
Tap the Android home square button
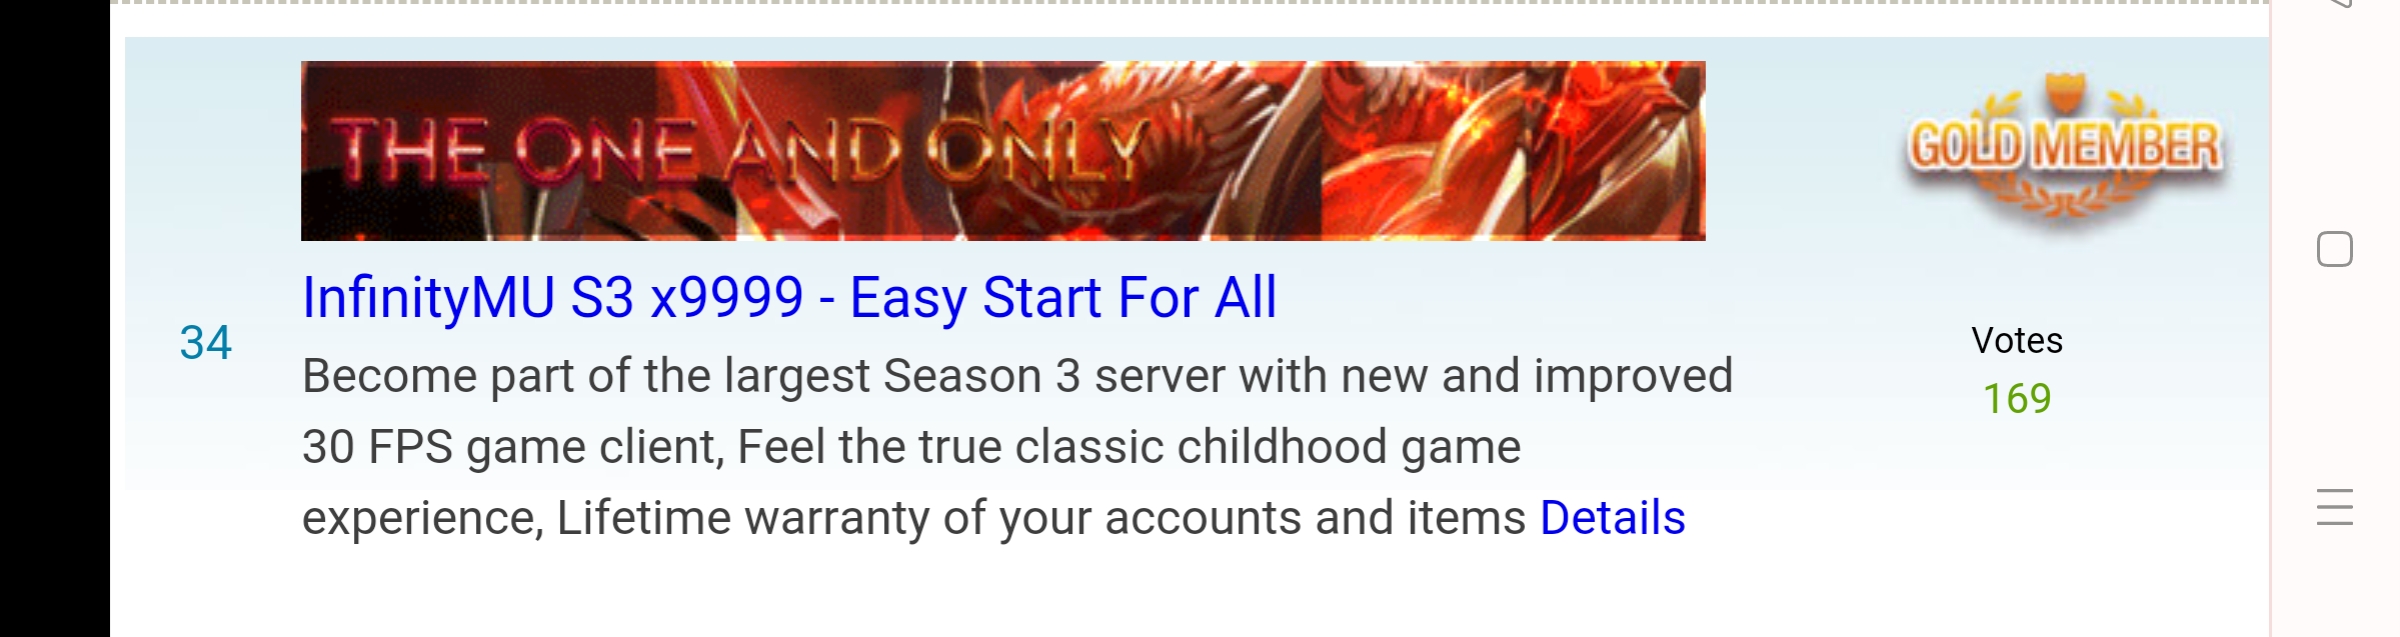(2334, 249)
